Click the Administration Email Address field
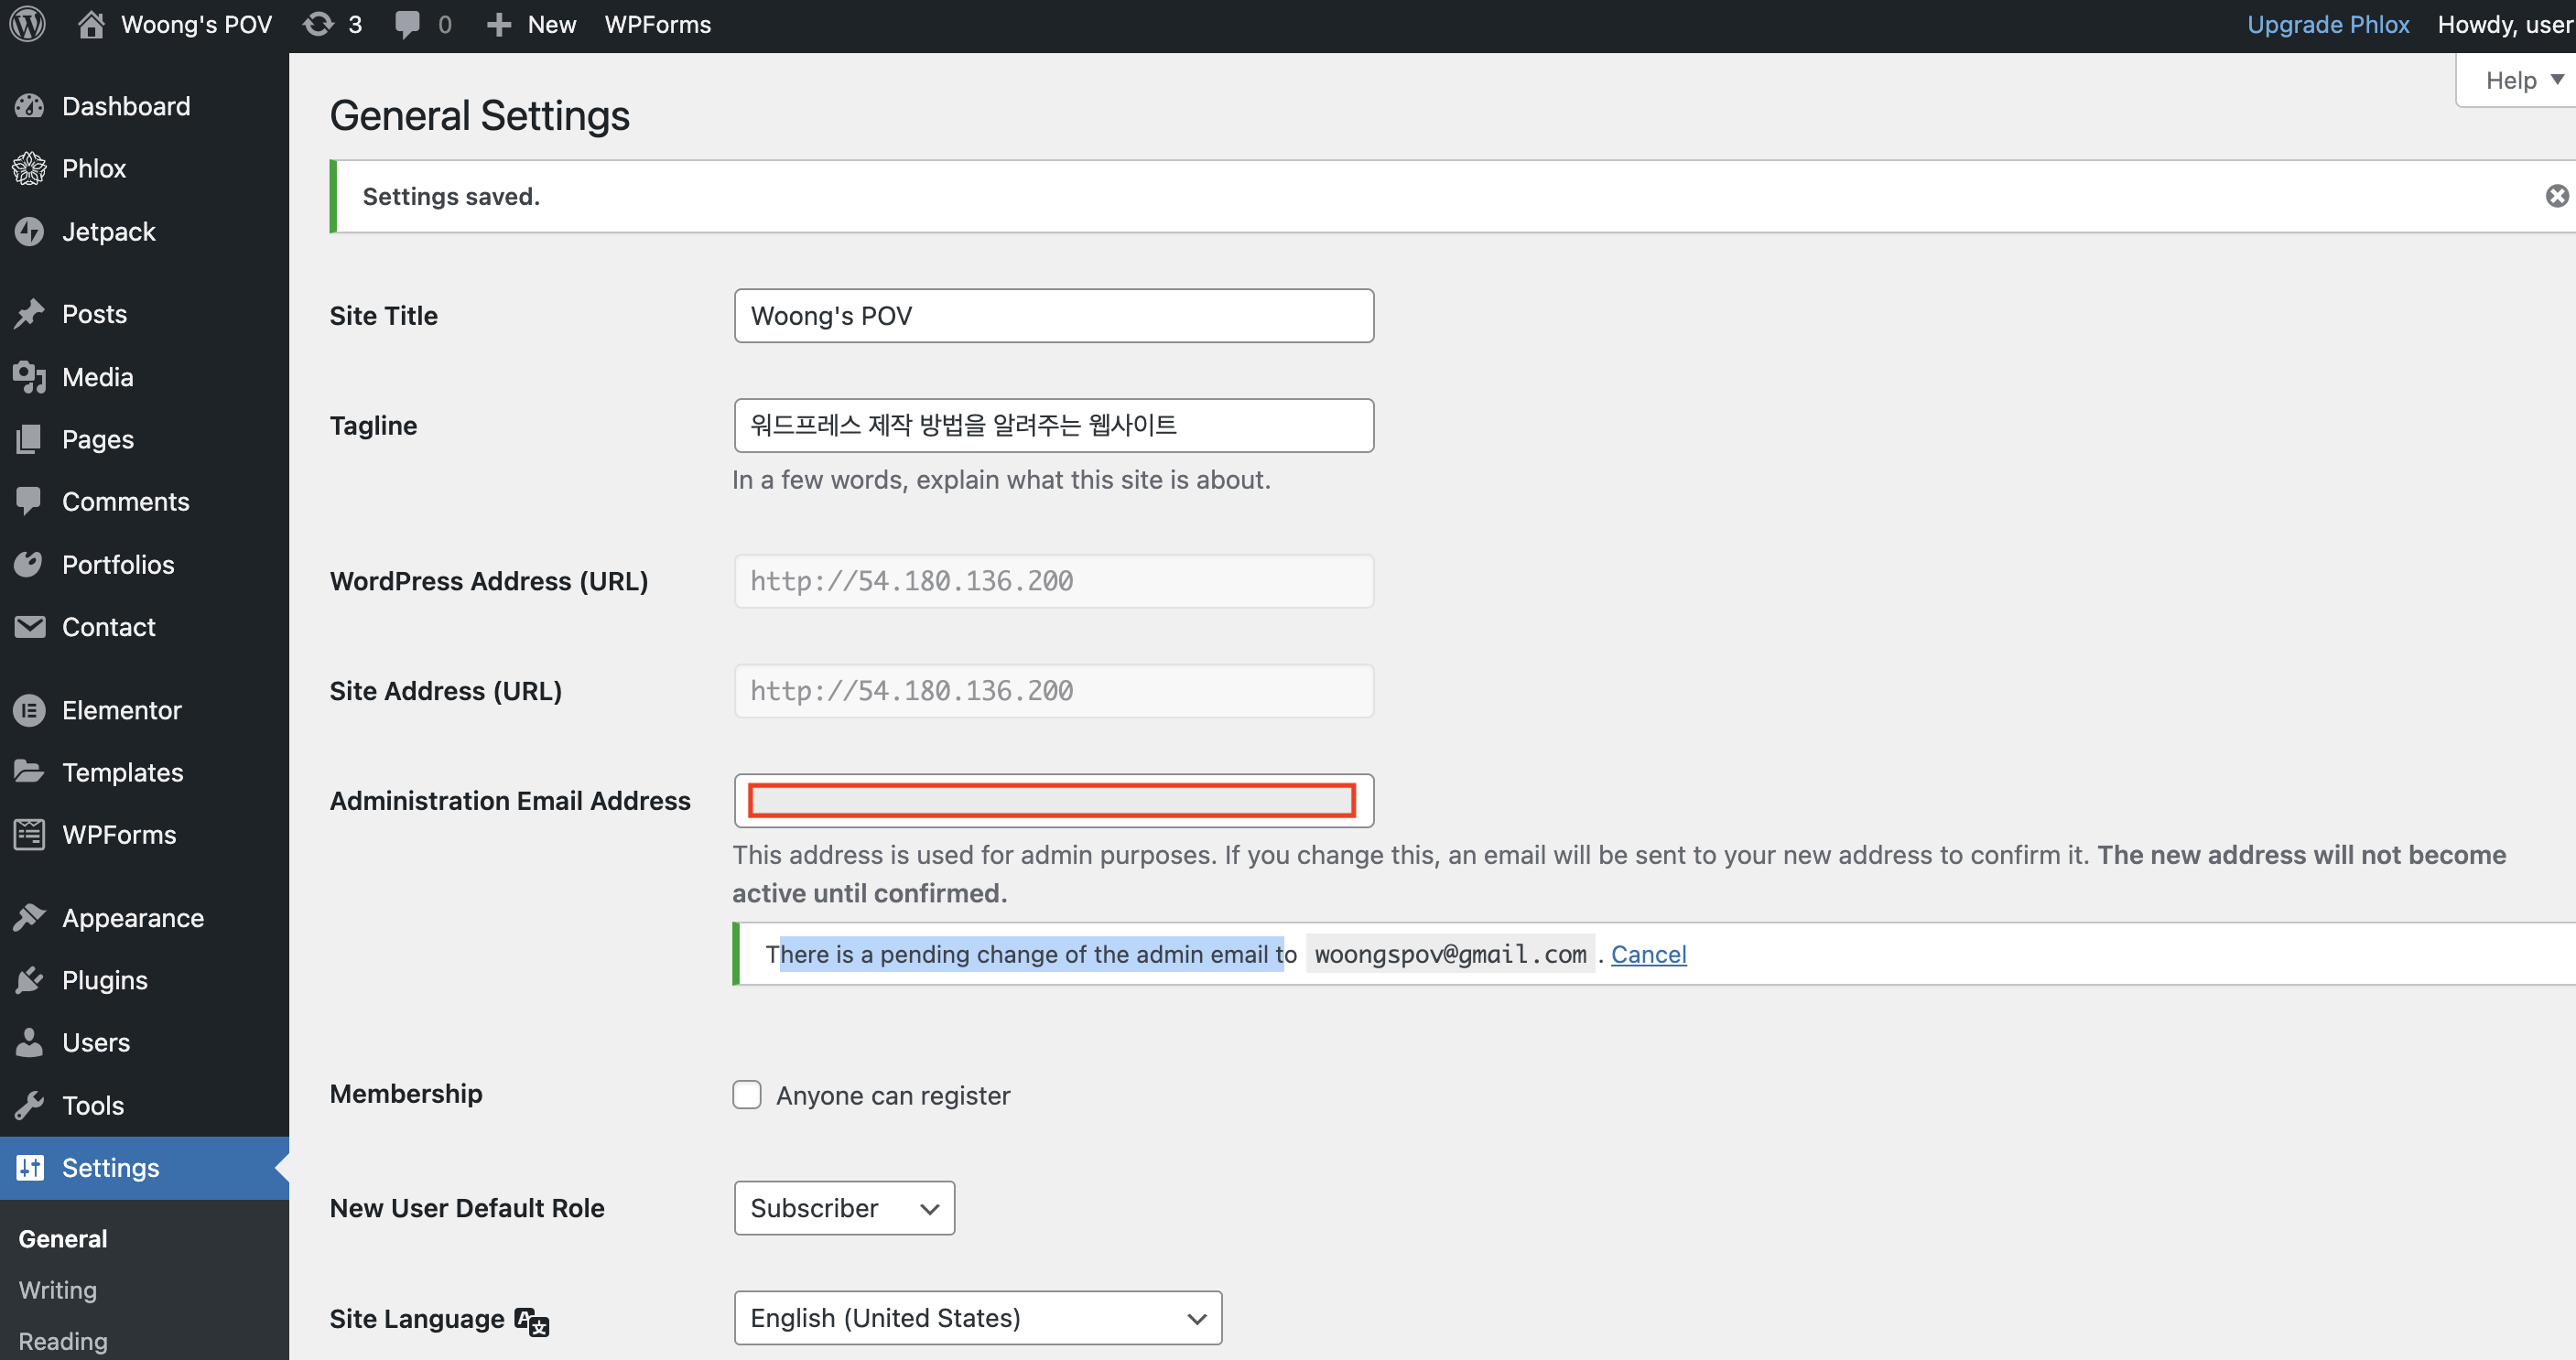 coord(1053,801)
